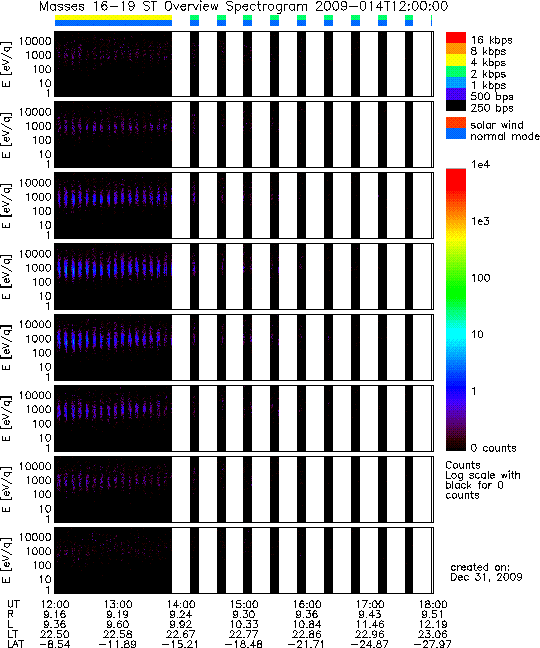The height and width of the screenshot is (648, 540).
Task: Click the L value '10.84'
Action: pyautogui.click(x=307, y=624)
